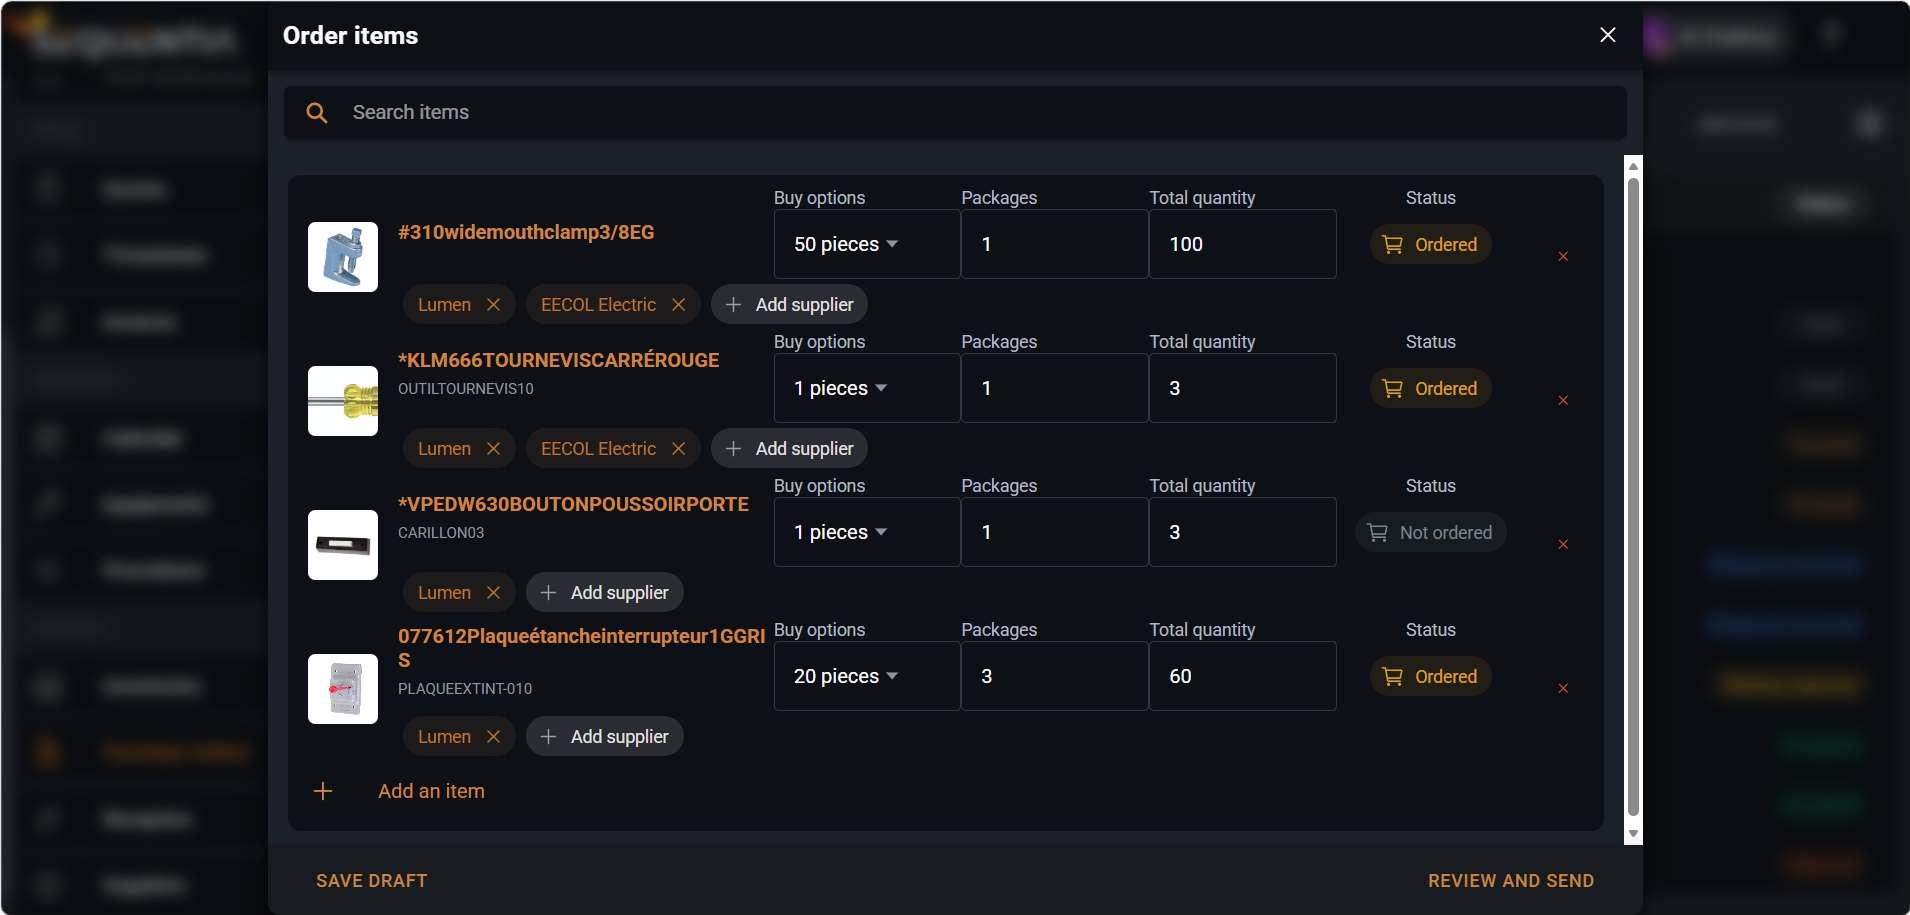Image resolution: width=1910 pixels, height=915 pixels.
Task: Open the 50 pieces buy options dropdown
Action: (x=867, y=244)
